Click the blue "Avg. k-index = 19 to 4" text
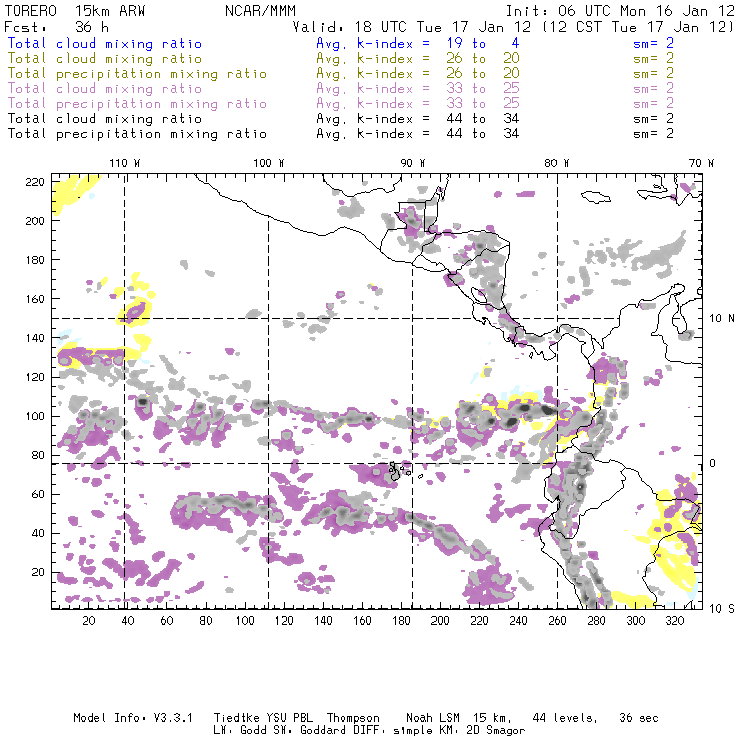740x740 pixels. click(418, 43)
